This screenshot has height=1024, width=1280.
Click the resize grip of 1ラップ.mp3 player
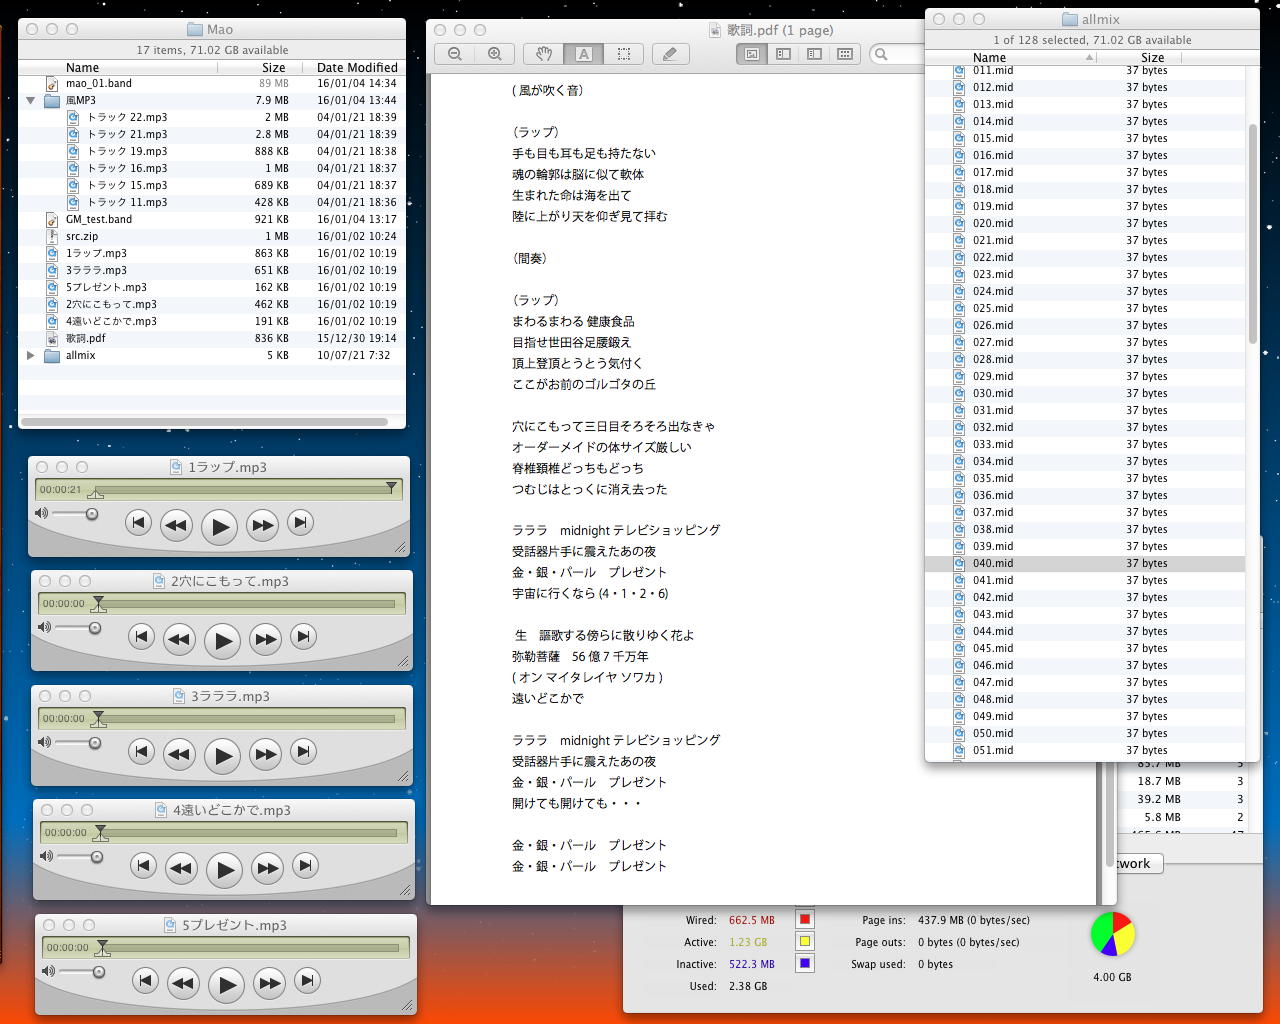click(x=401, y=548)
